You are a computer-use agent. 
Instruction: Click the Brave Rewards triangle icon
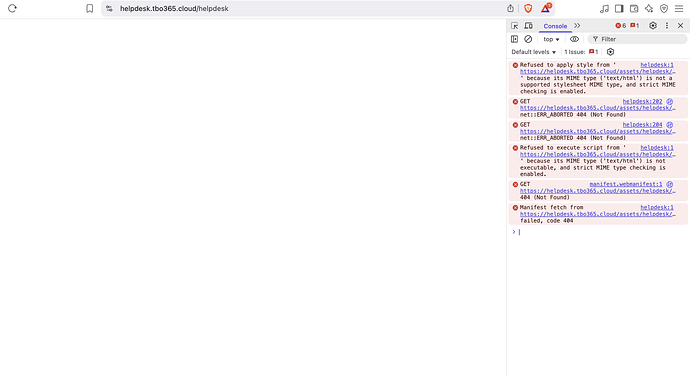546,8
